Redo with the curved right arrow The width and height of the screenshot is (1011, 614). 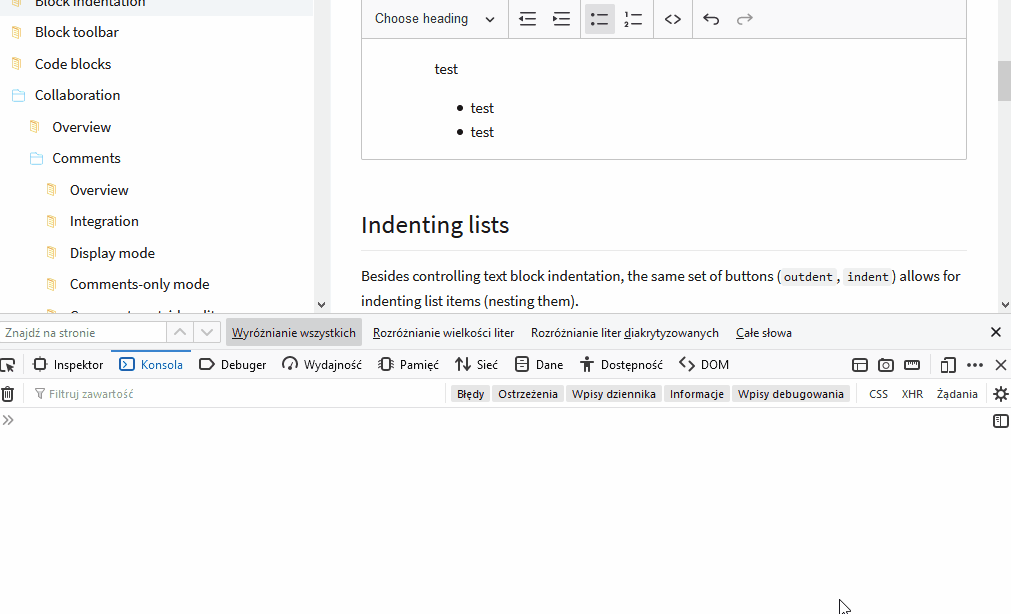[745, 19]
